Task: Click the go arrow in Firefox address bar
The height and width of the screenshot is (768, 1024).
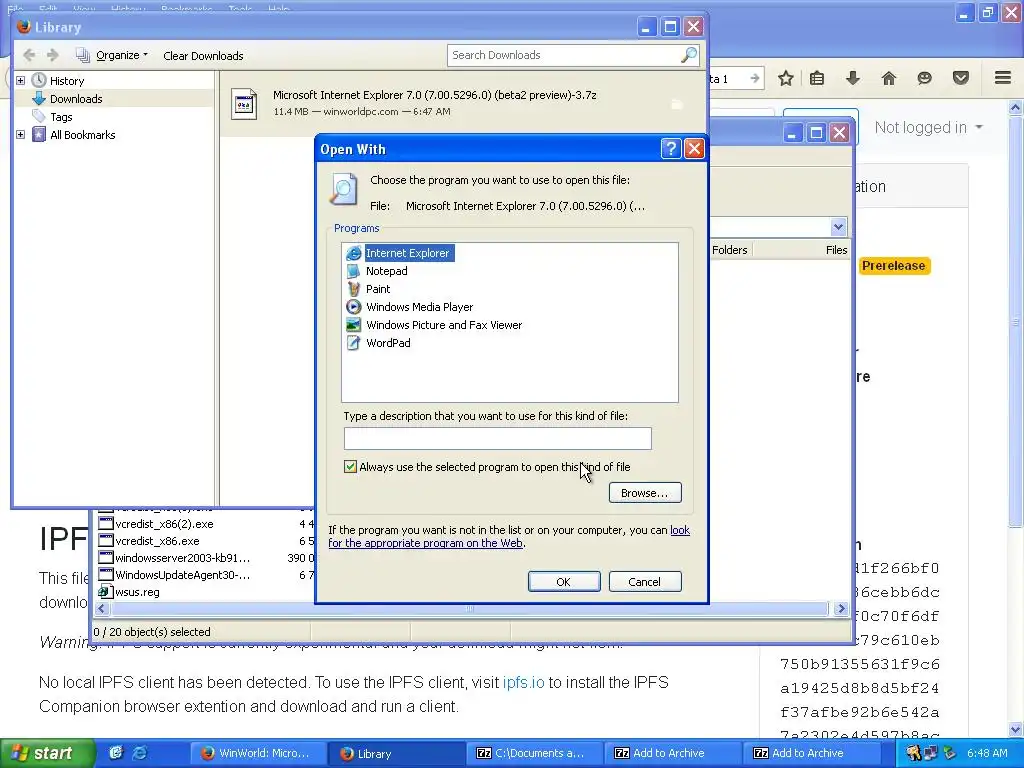Action: [x=755, y=78]
